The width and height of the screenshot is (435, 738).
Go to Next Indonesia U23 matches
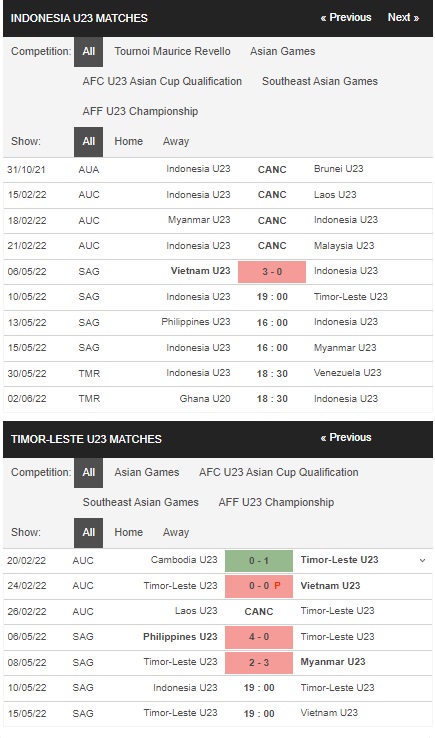click(403, 17)
